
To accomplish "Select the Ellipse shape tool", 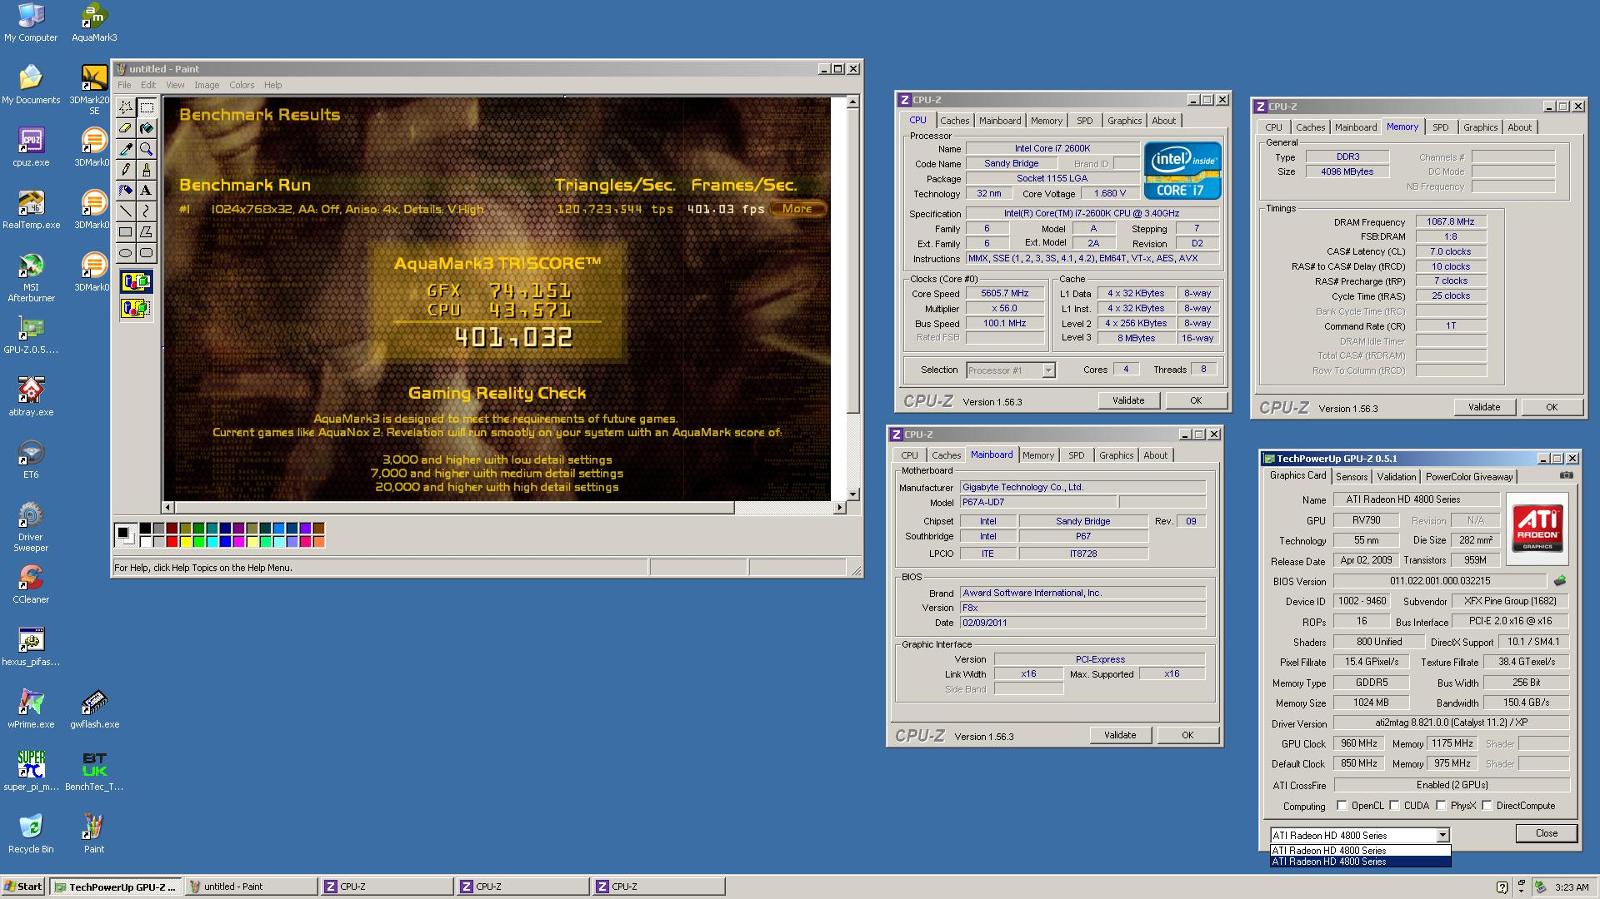I will [126, 253].
